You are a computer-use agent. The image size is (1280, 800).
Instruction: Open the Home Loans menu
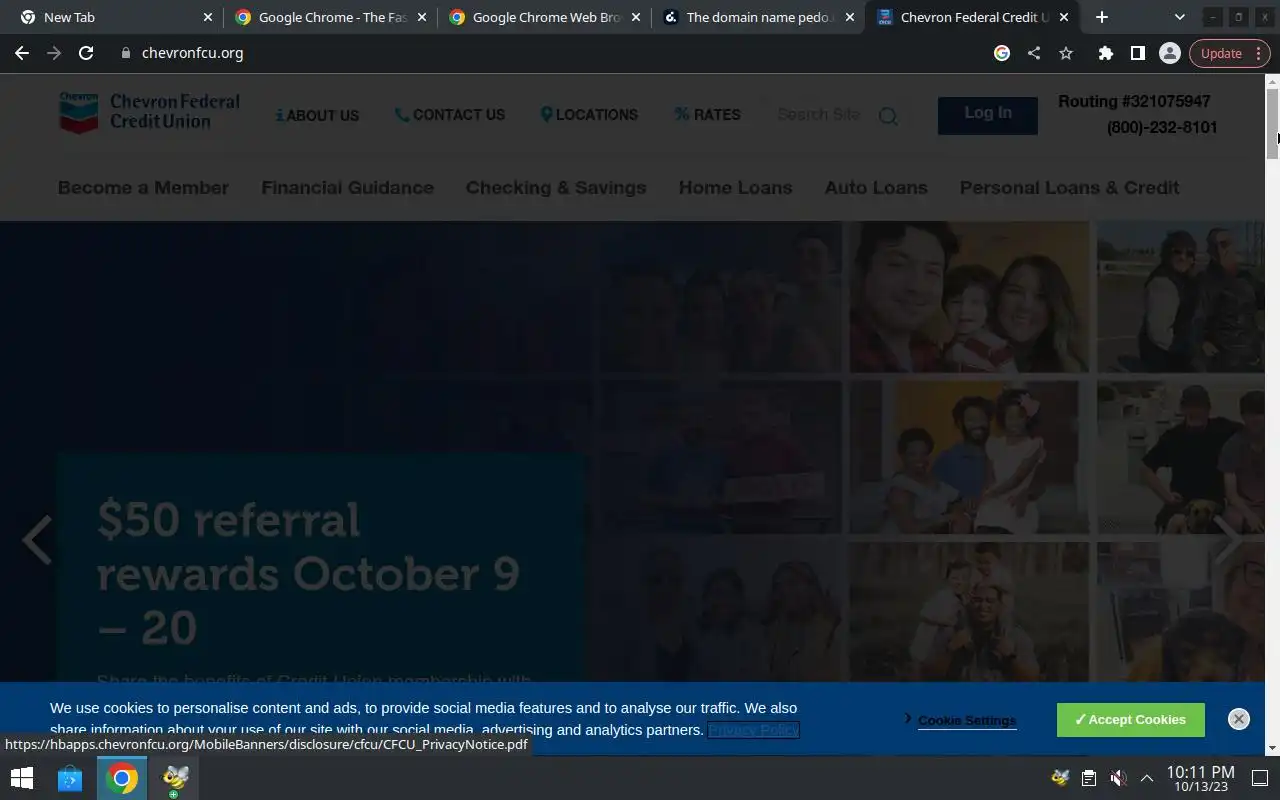pyautogui.click(x=735, y=188)
